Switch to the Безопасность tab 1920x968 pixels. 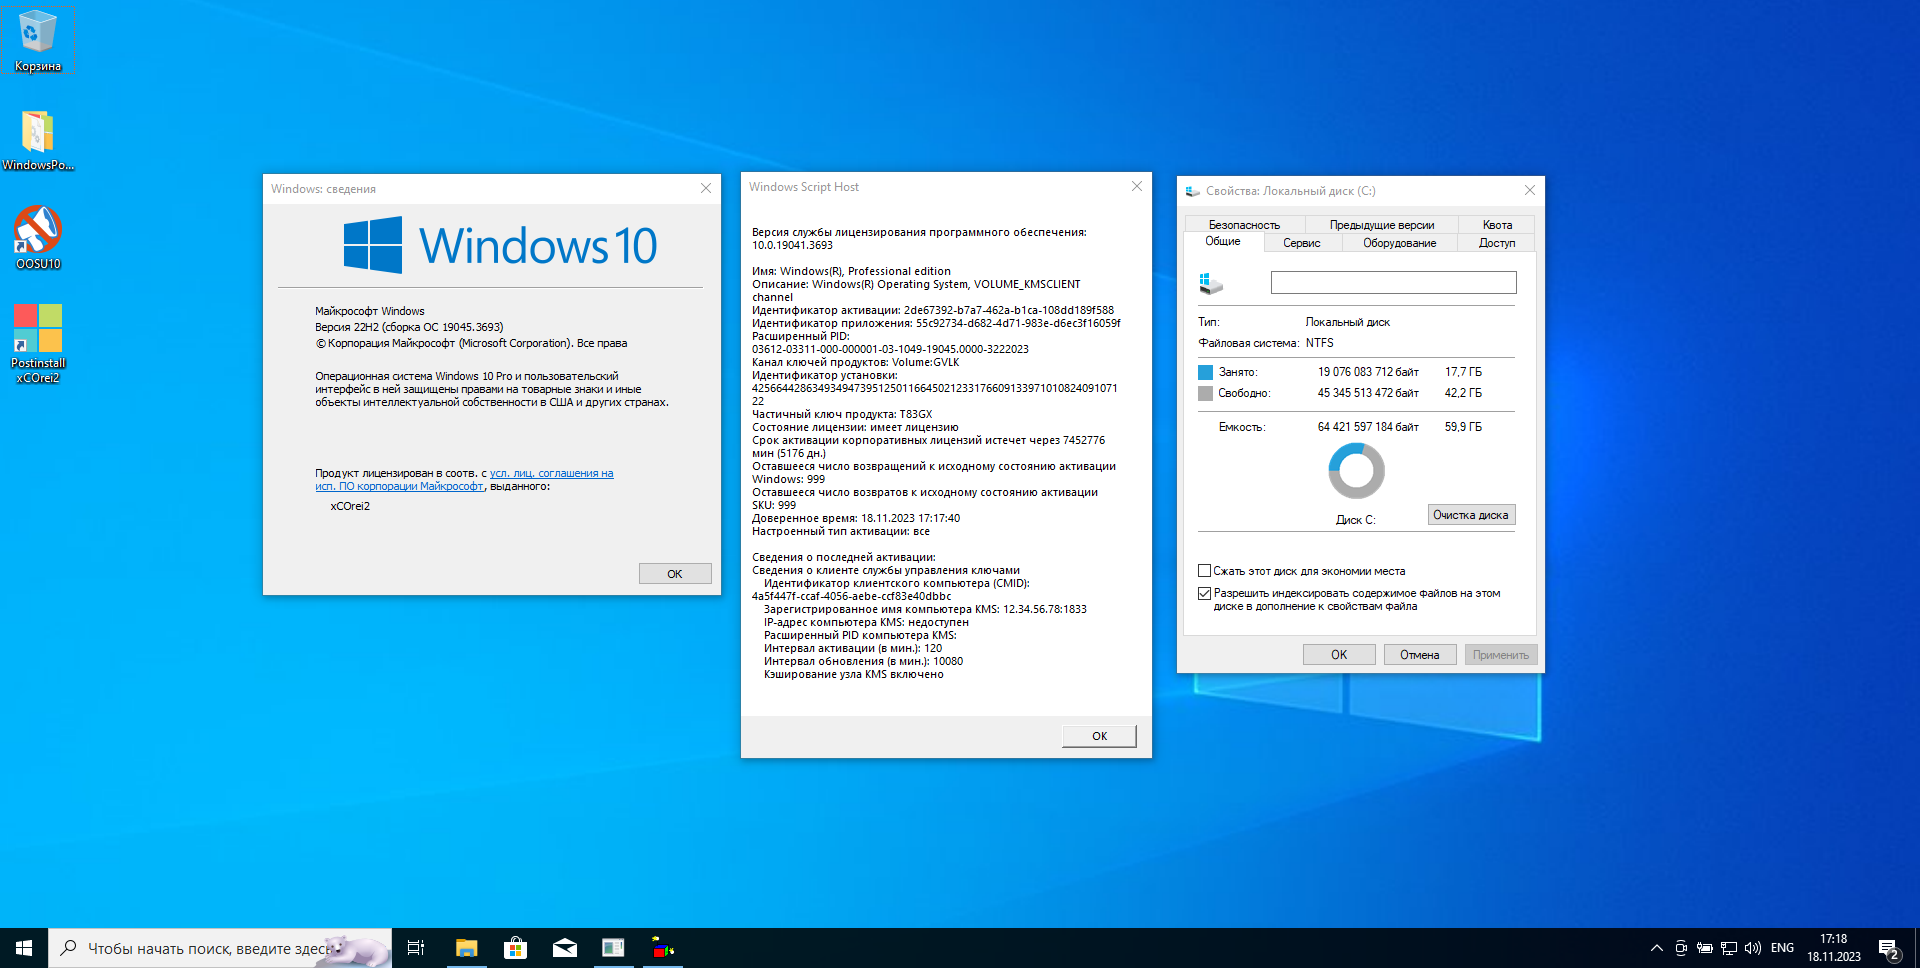(1243, 225)
